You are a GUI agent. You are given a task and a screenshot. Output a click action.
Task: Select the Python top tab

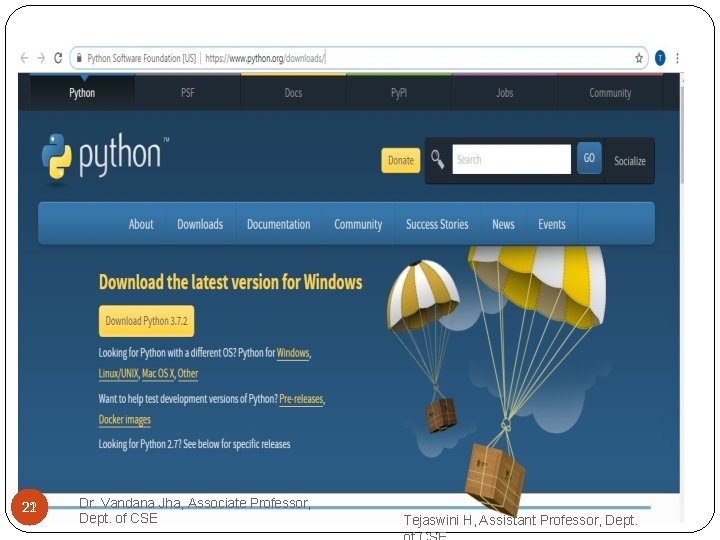pyautogui.click(x=82, y=93)
